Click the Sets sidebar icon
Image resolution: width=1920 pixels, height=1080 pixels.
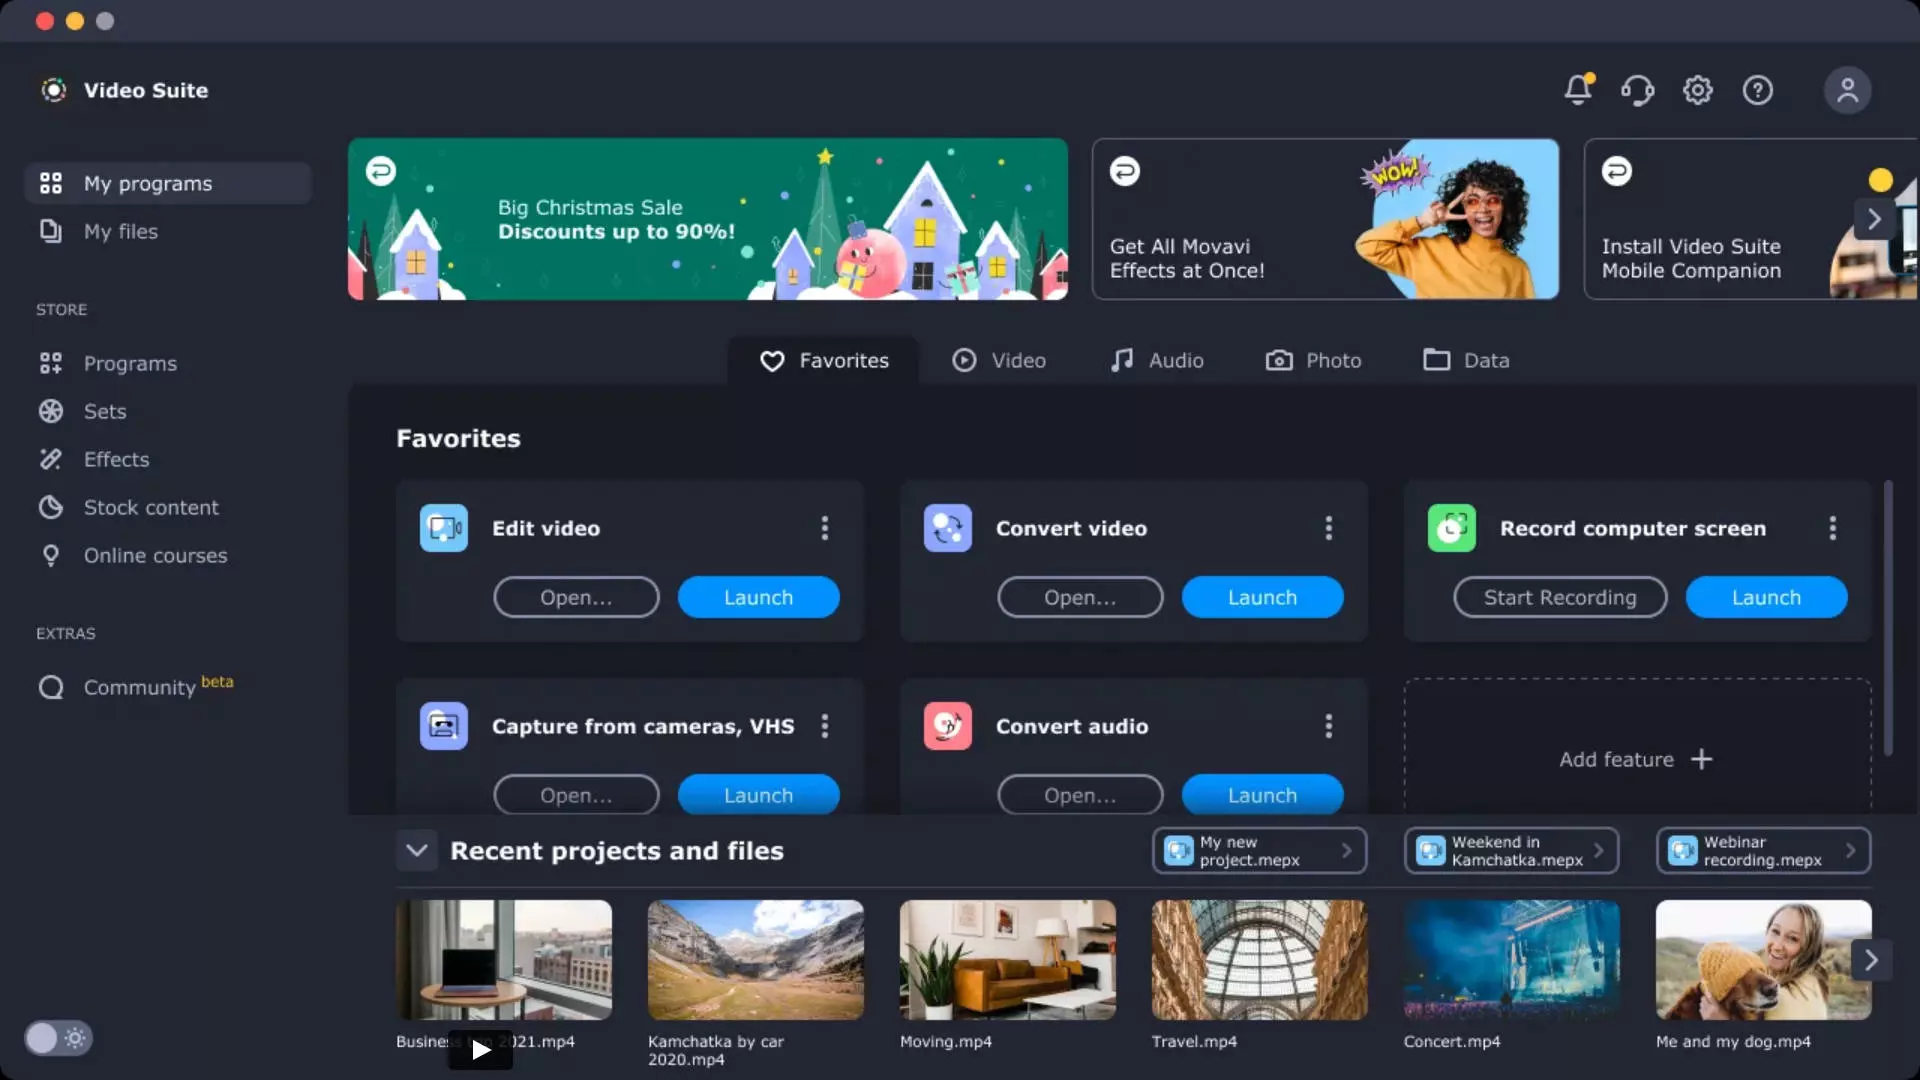(x=50, y=411)
